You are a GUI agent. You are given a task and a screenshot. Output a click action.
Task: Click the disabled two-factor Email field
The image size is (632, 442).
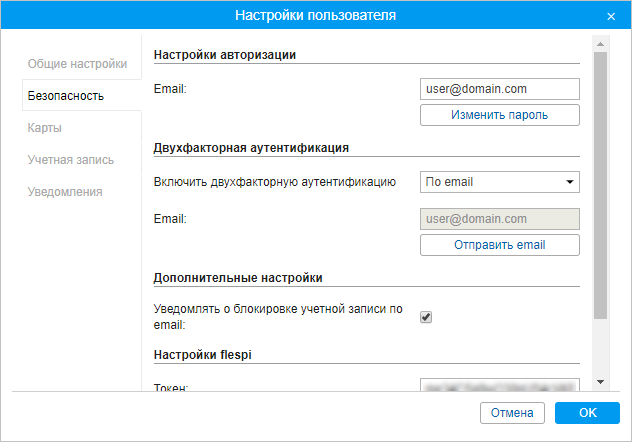click(x=499, y=218)
